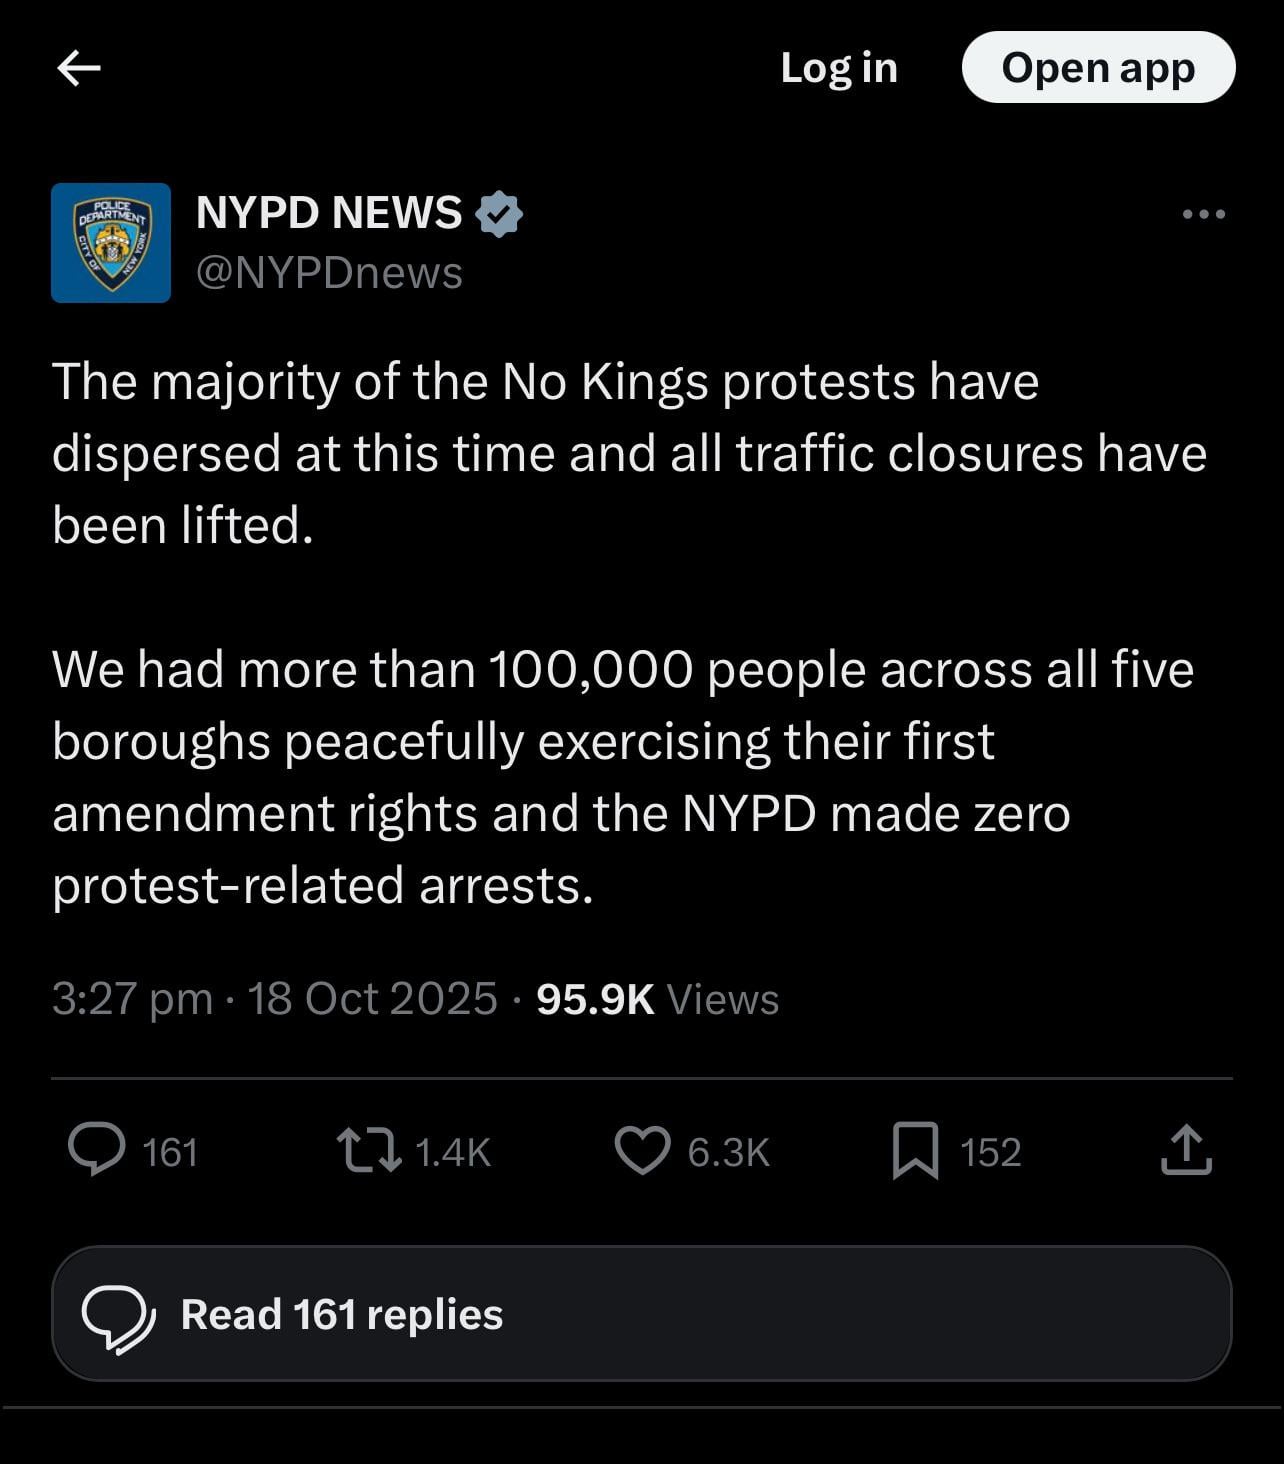Screen dimensions: 1284x1464
Task: Click the 3:27 pm timestamp
Action: [x=132, y=999]
